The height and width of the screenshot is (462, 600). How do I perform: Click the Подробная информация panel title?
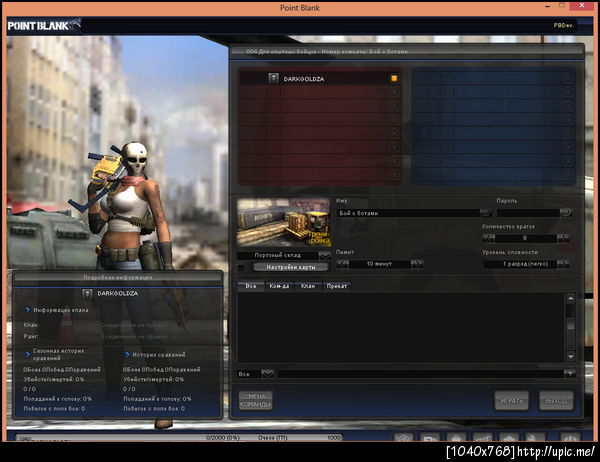coord(117,277)
